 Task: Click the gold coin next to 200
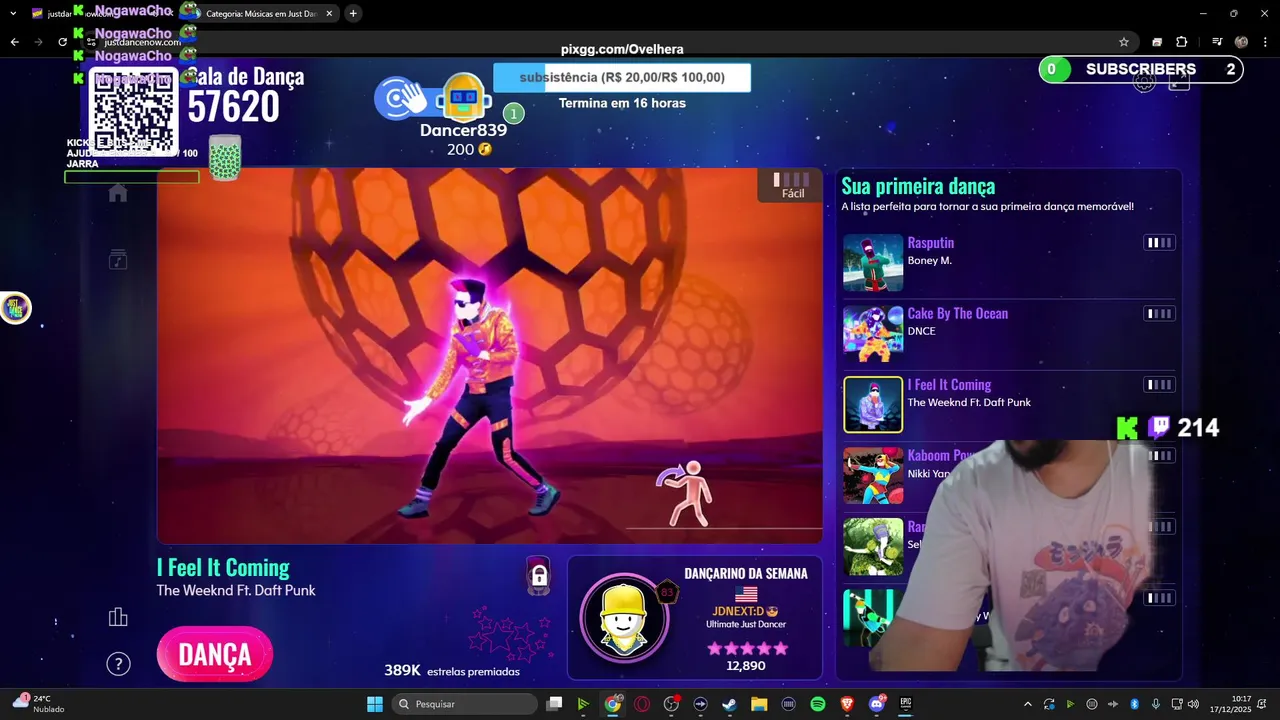[x=485, y=149]
